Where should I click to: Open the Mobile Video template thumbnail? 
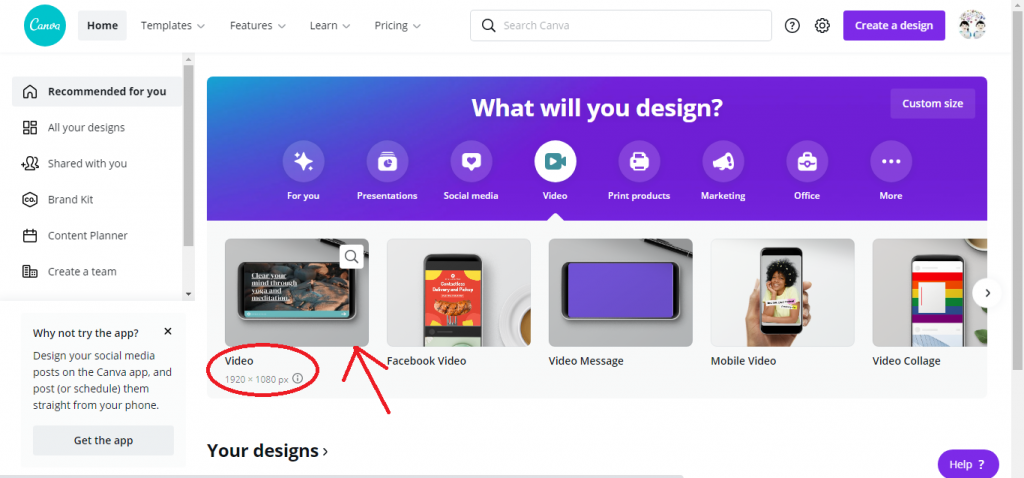(782, 292)
